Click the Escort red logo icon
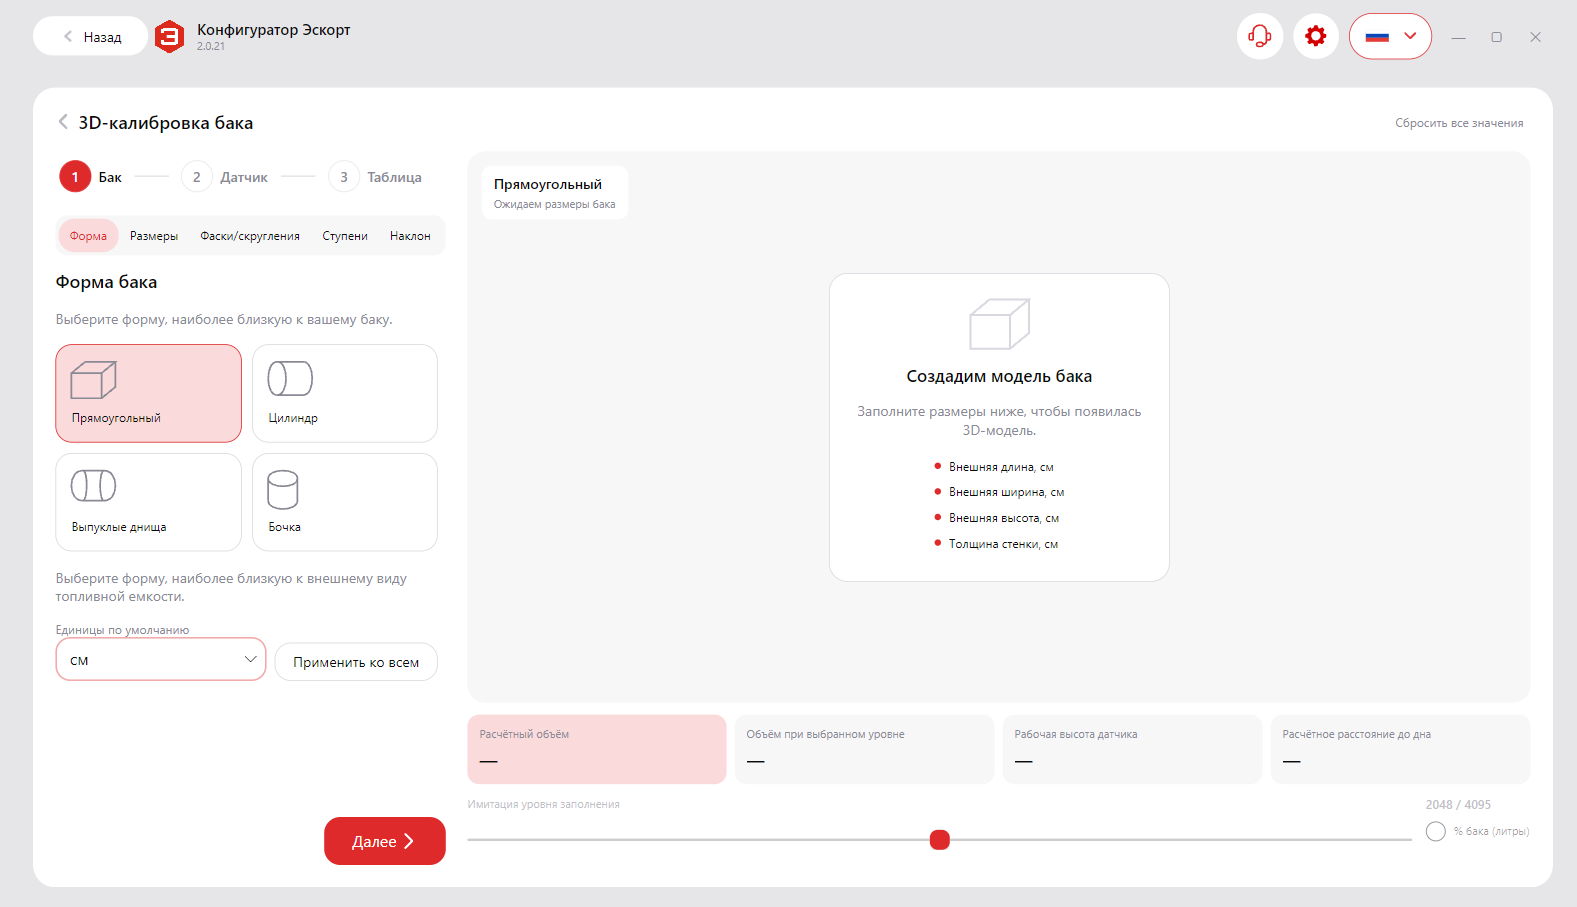The image size is (1577, 907). tap(170, 37)
